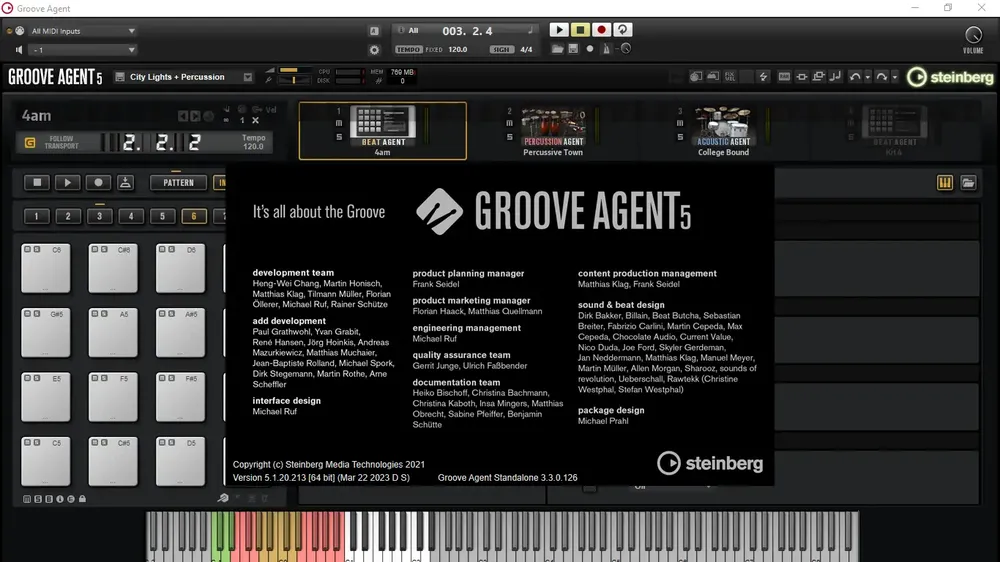Select pad group button 3

(x=99, y=216)
